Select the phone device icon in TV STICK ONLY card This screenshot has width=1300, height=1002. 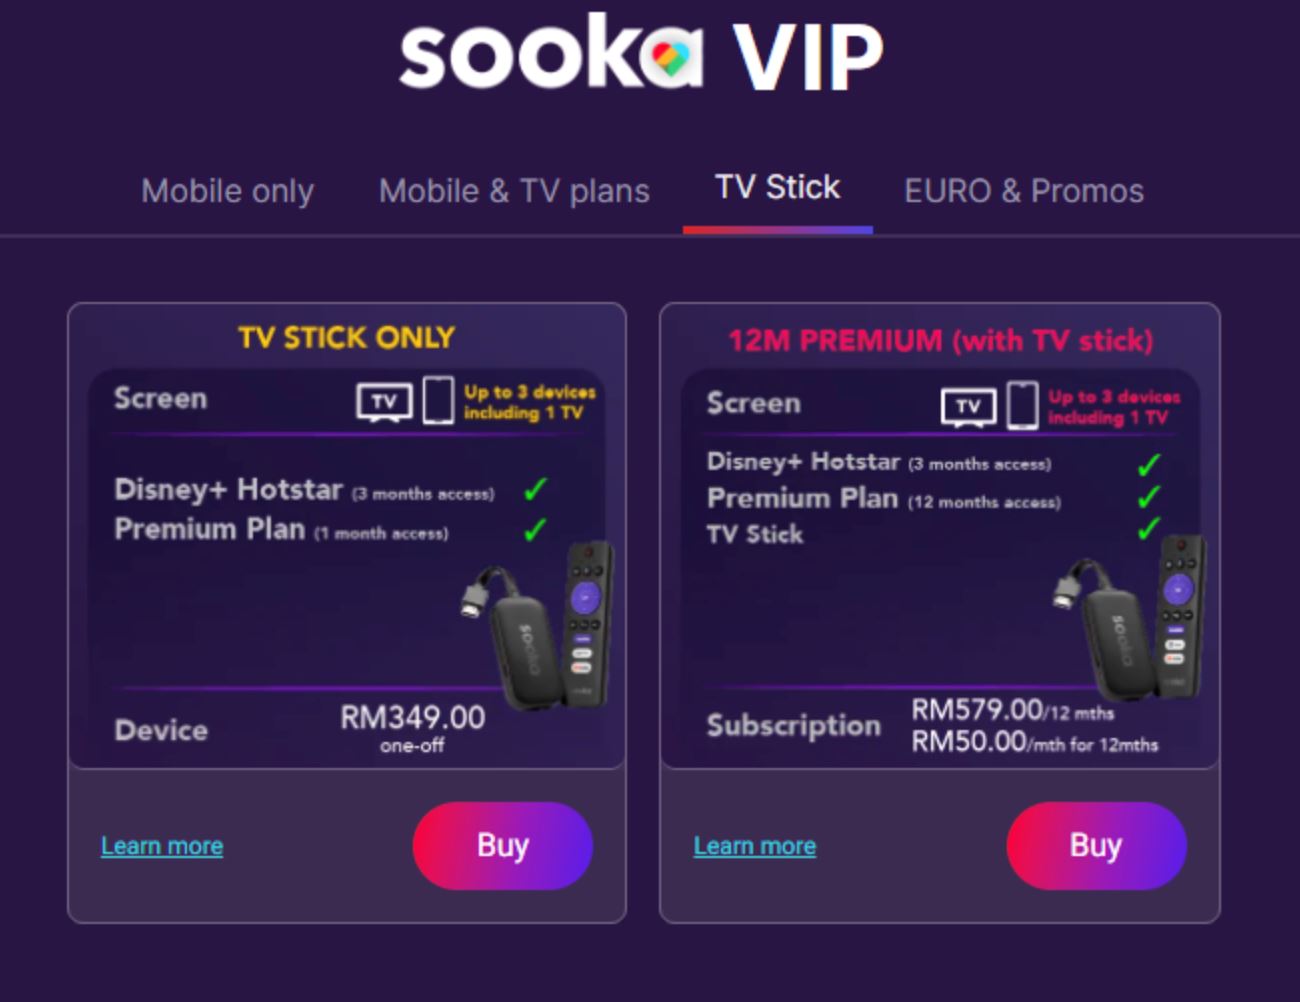[436, 401]
